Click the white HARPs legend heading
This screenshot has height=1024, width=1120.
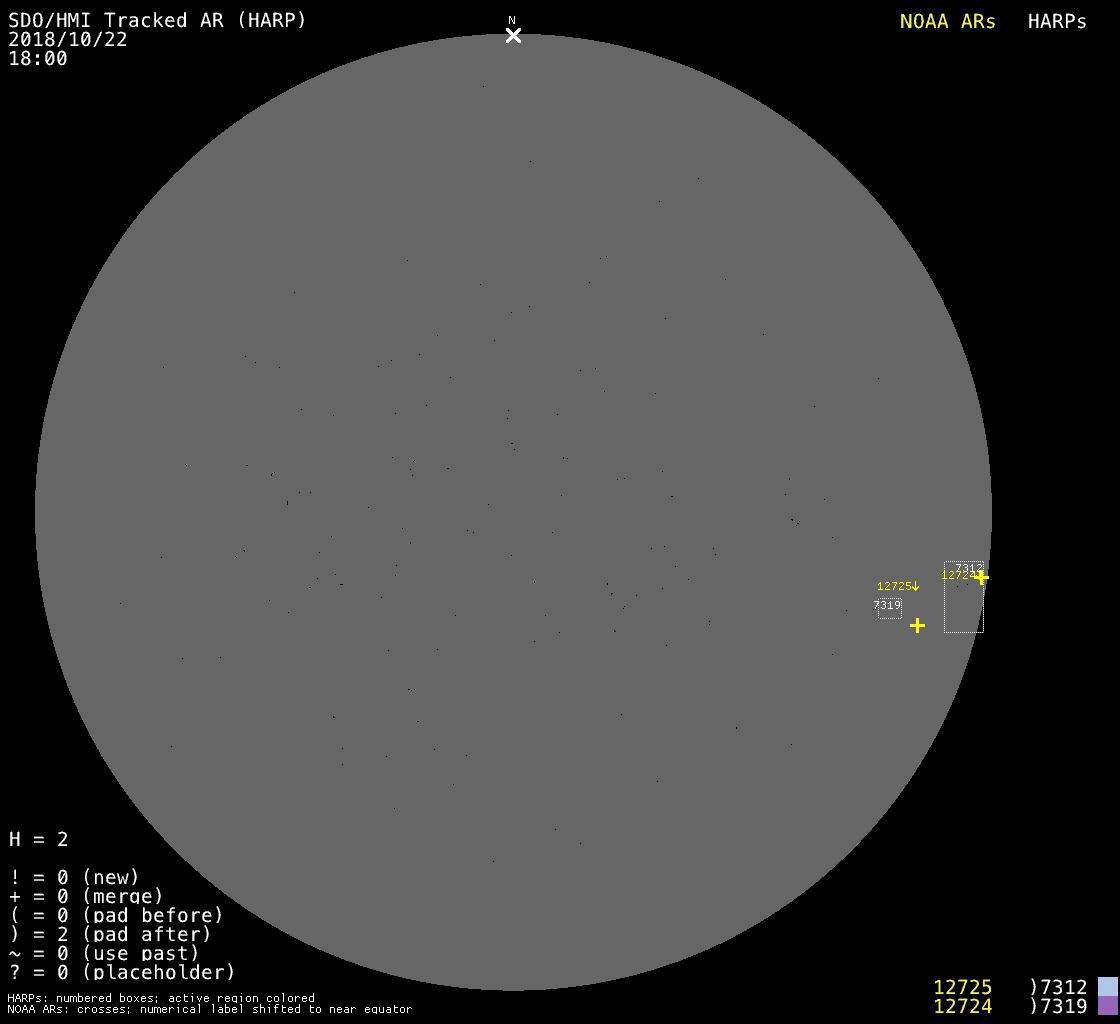click(1057, 22)
